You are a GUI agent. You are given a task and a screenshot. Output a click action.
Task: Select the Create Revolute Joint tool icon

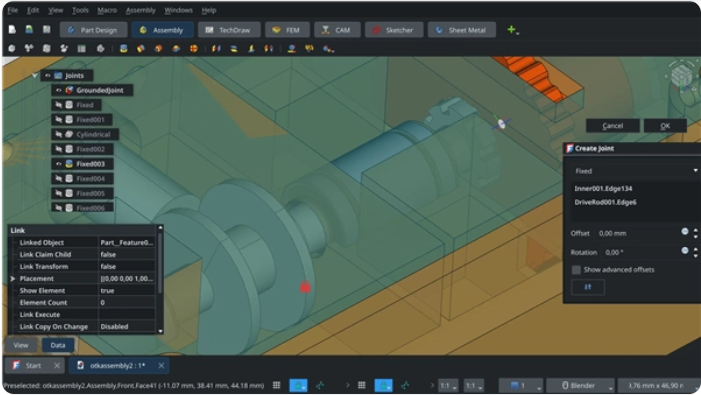pos(141,48)
